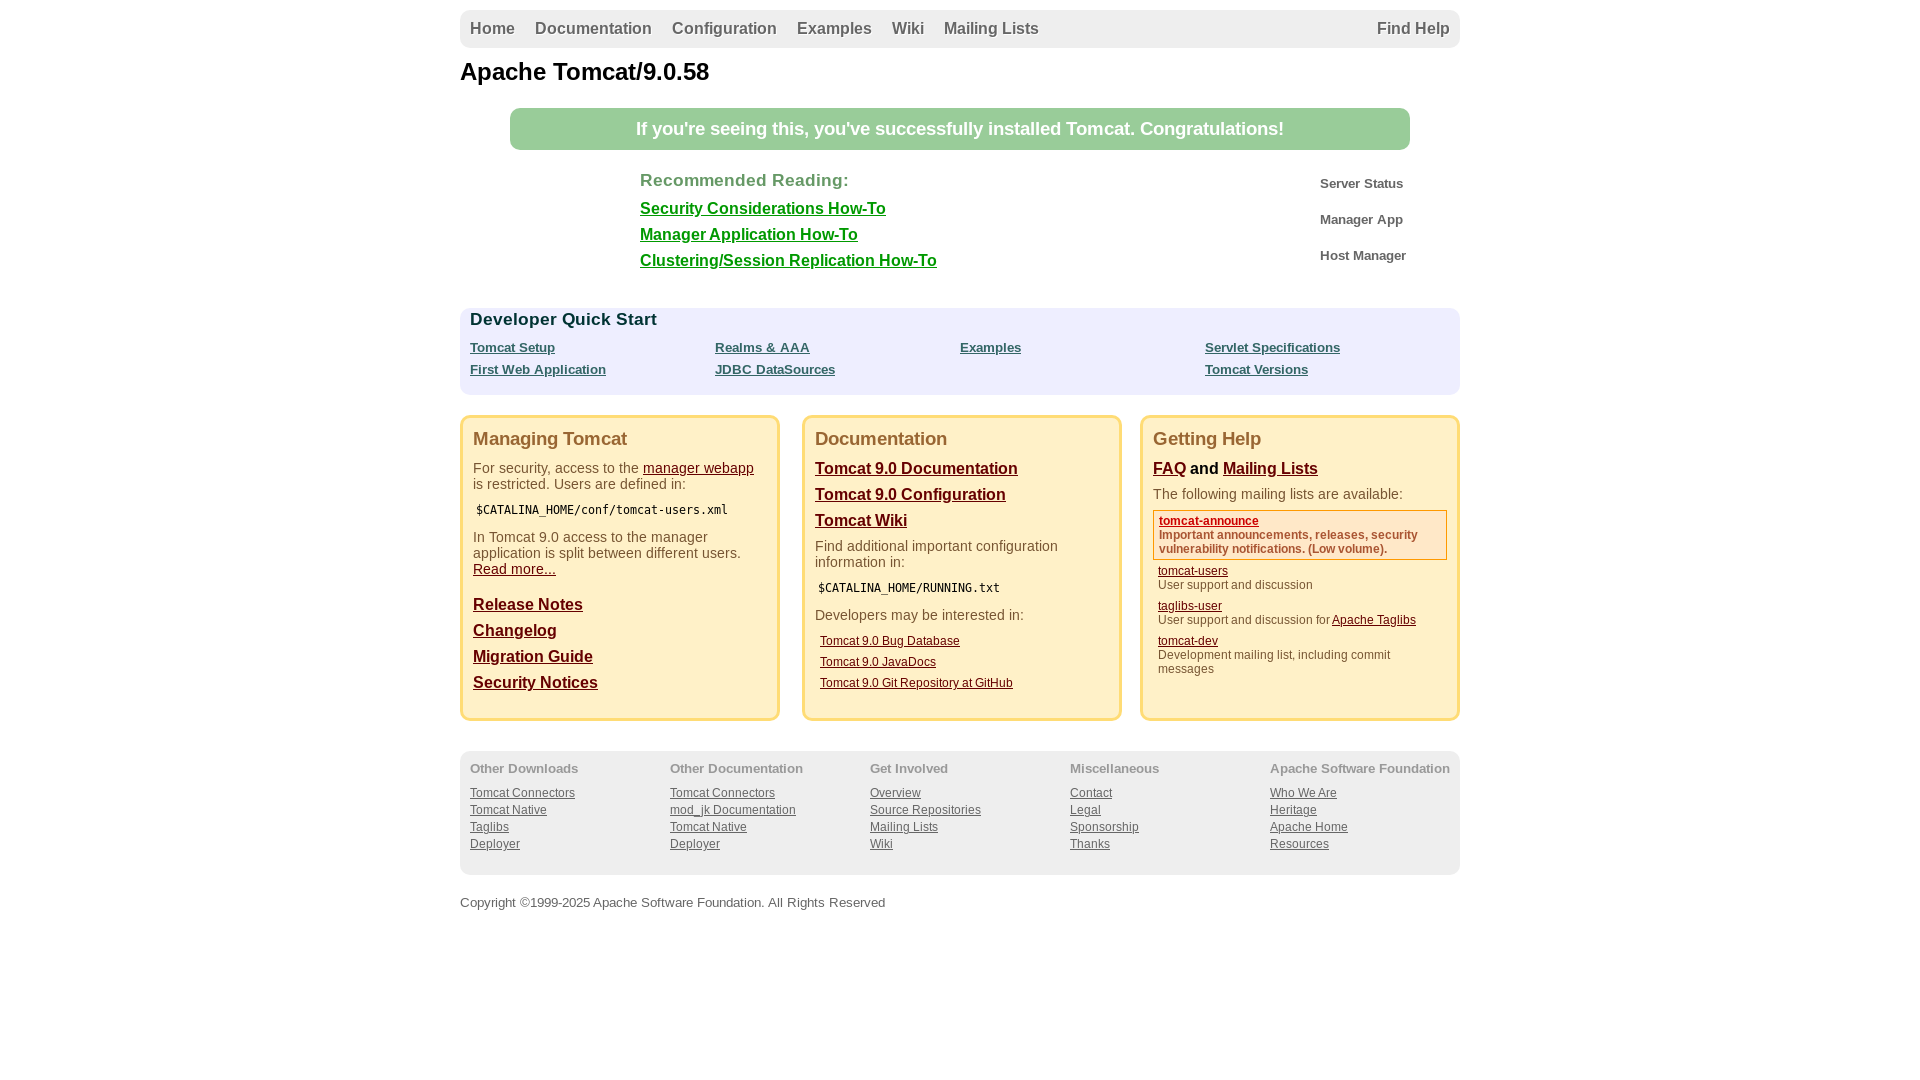The width and height of the screenshot is (1920, 1080).
Task: Open Servlet Specifications link
Action: click(1272, 348)
